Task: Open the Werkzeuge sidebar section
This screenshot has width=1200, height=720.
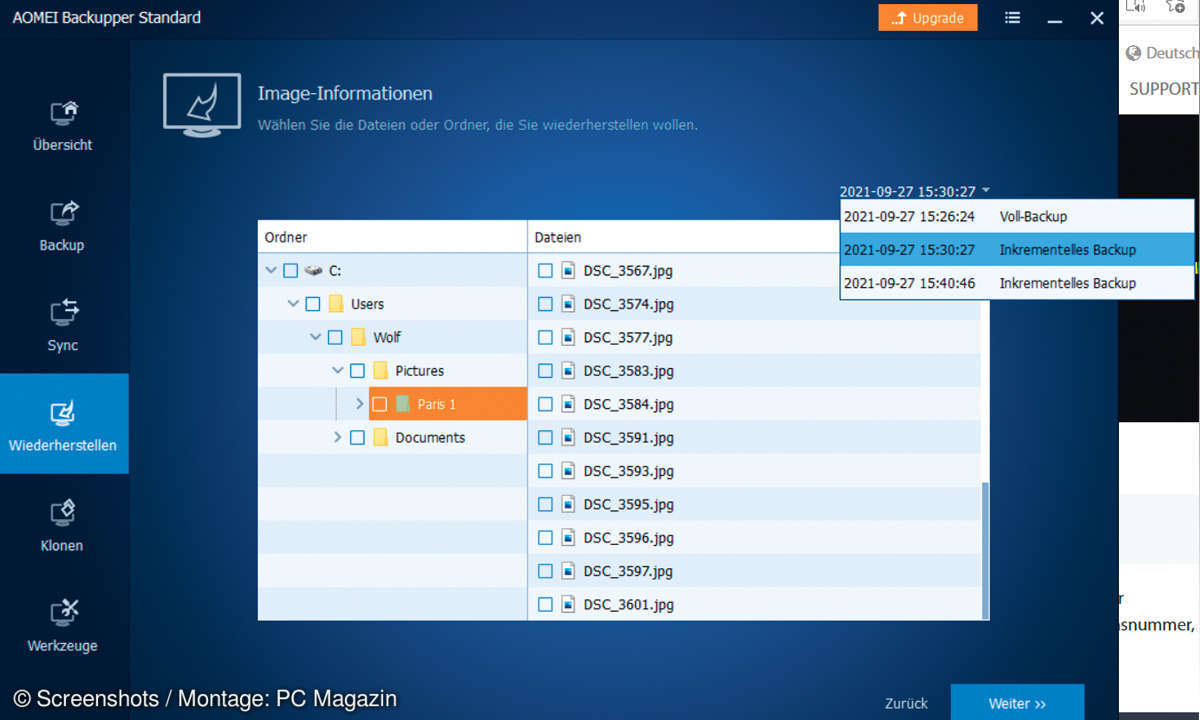Action: tap(63, 625)
